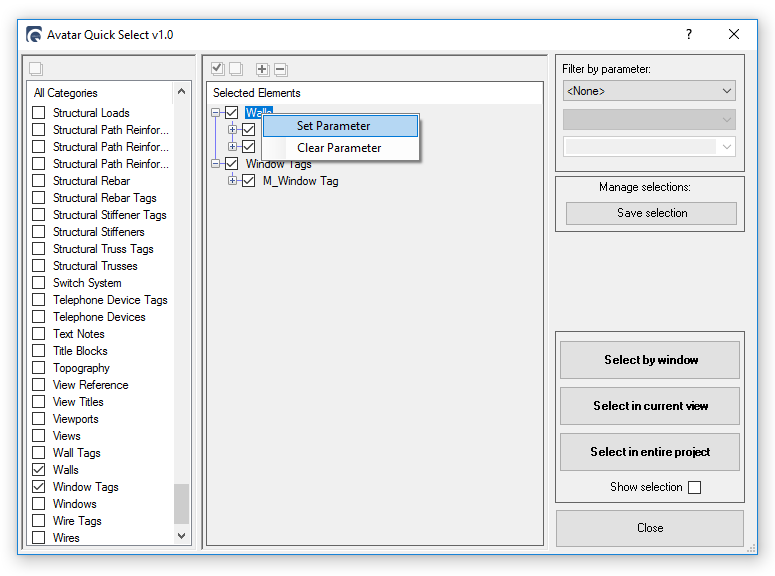Check the Structural Rebar Tags category

point(39,198)
